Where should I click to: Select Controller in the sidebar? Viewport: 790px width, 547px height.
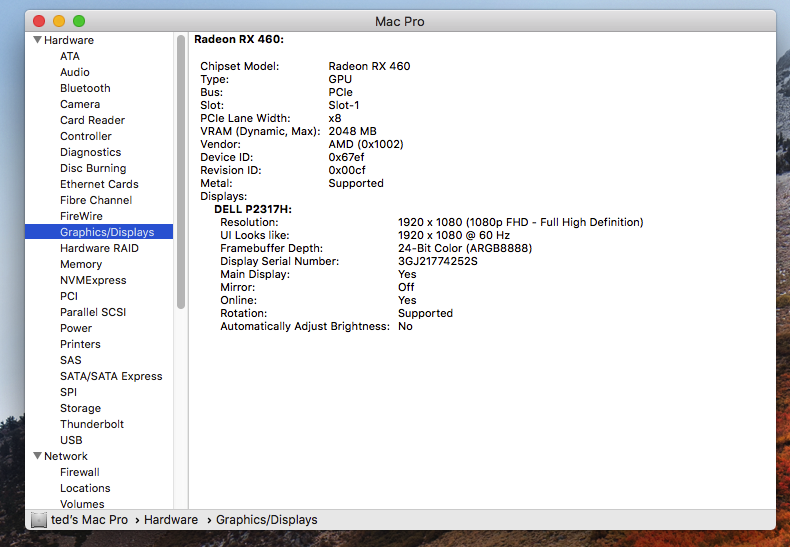pos(86,136)
